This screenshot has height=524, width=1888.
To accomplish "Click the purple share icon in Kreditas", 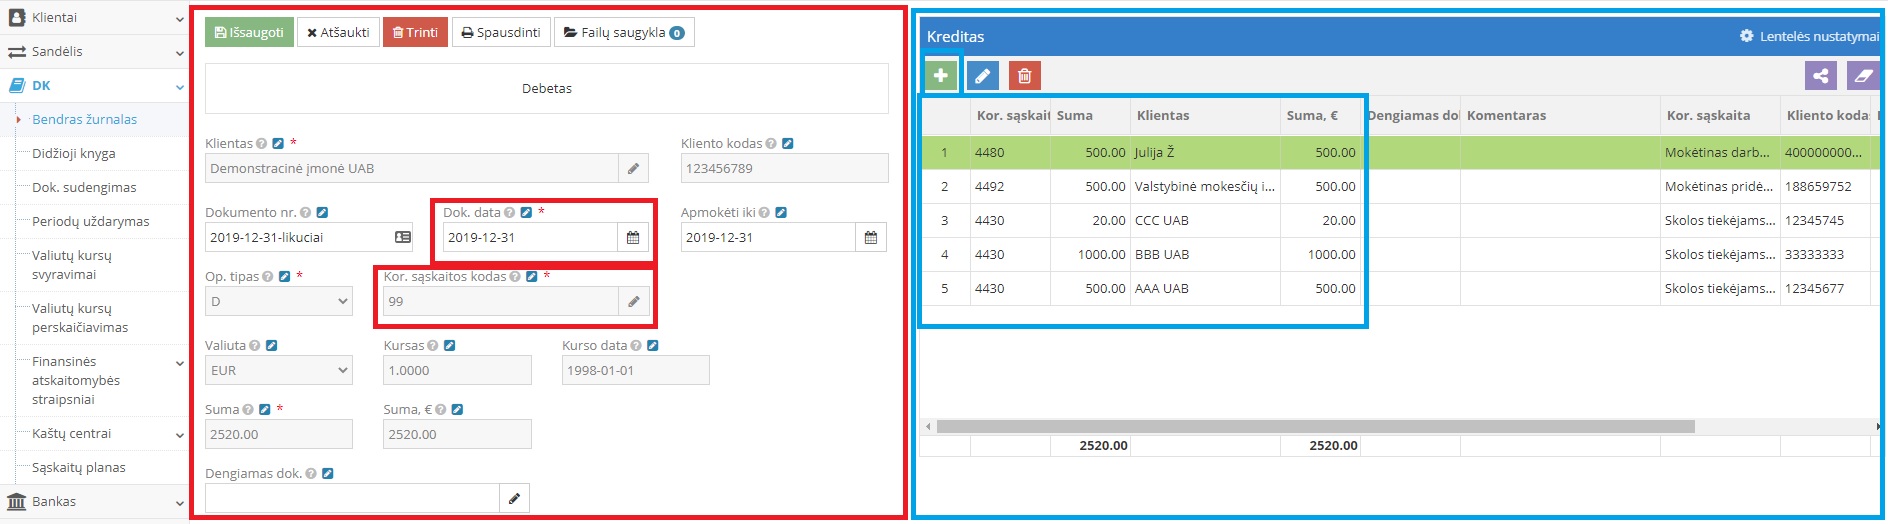I will 1820,76.
